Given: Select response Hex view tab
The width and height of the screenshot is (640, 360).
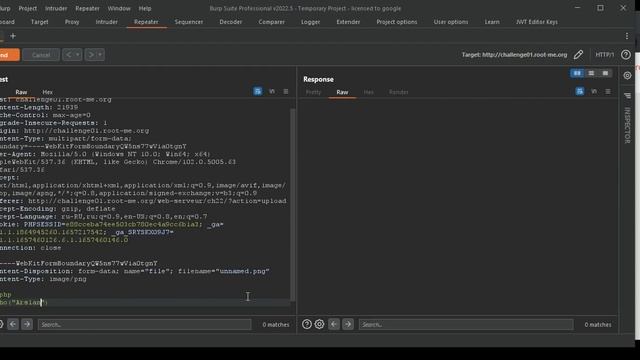Looking at the screenshot, I should pos(369,92).
